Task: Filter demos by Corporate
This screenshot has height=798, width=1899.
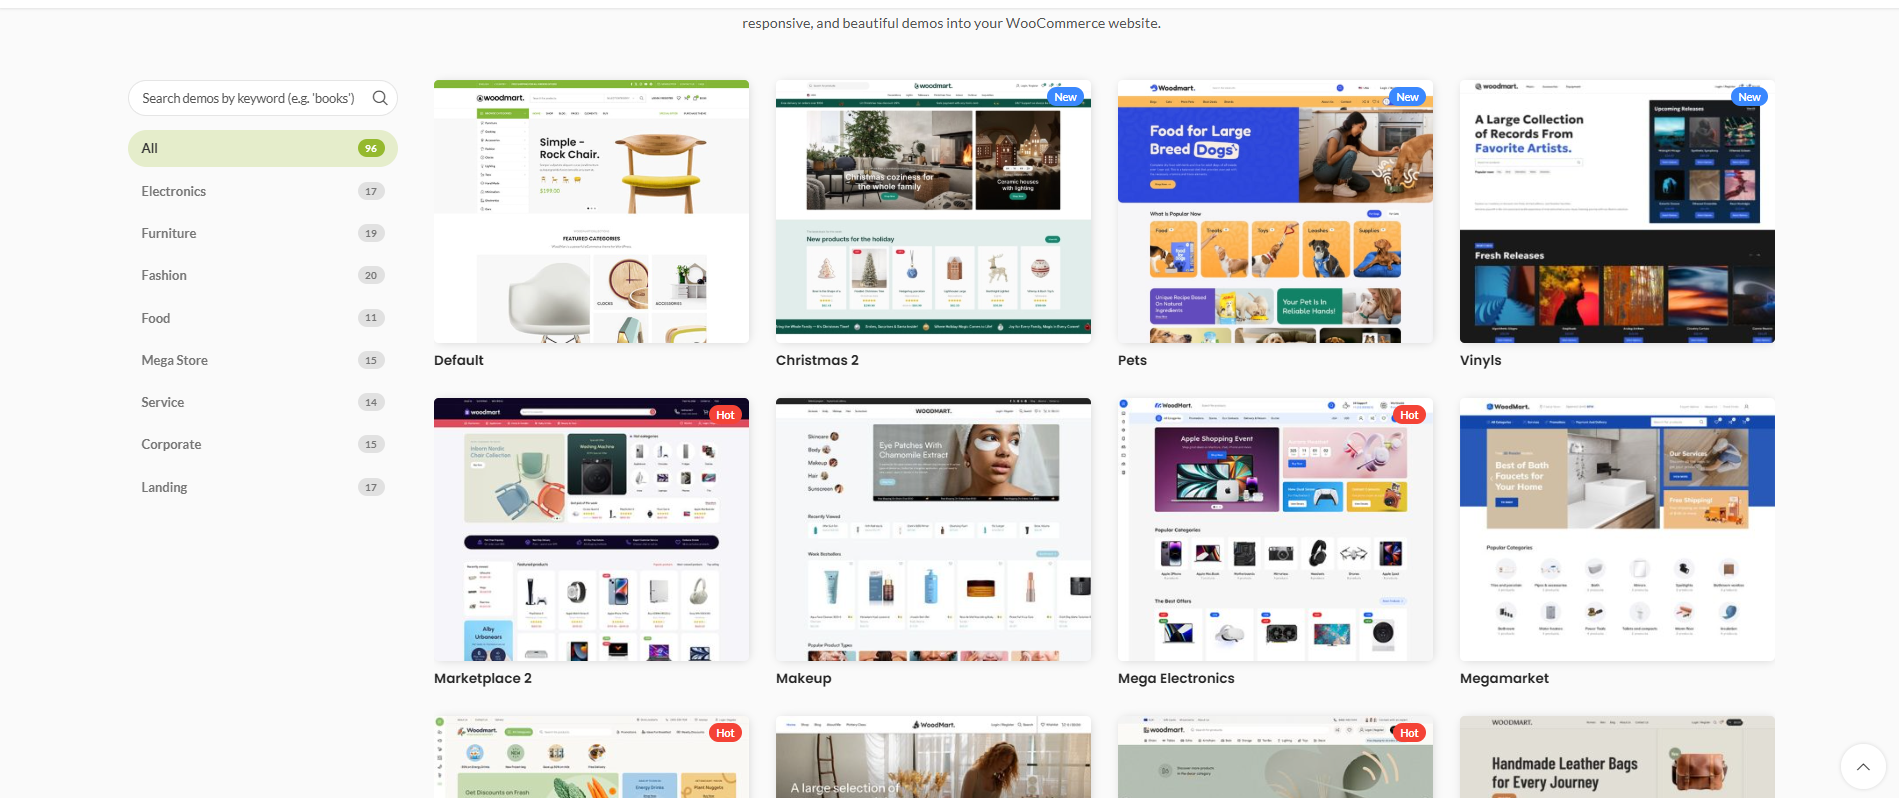Action: click(263, 444)
